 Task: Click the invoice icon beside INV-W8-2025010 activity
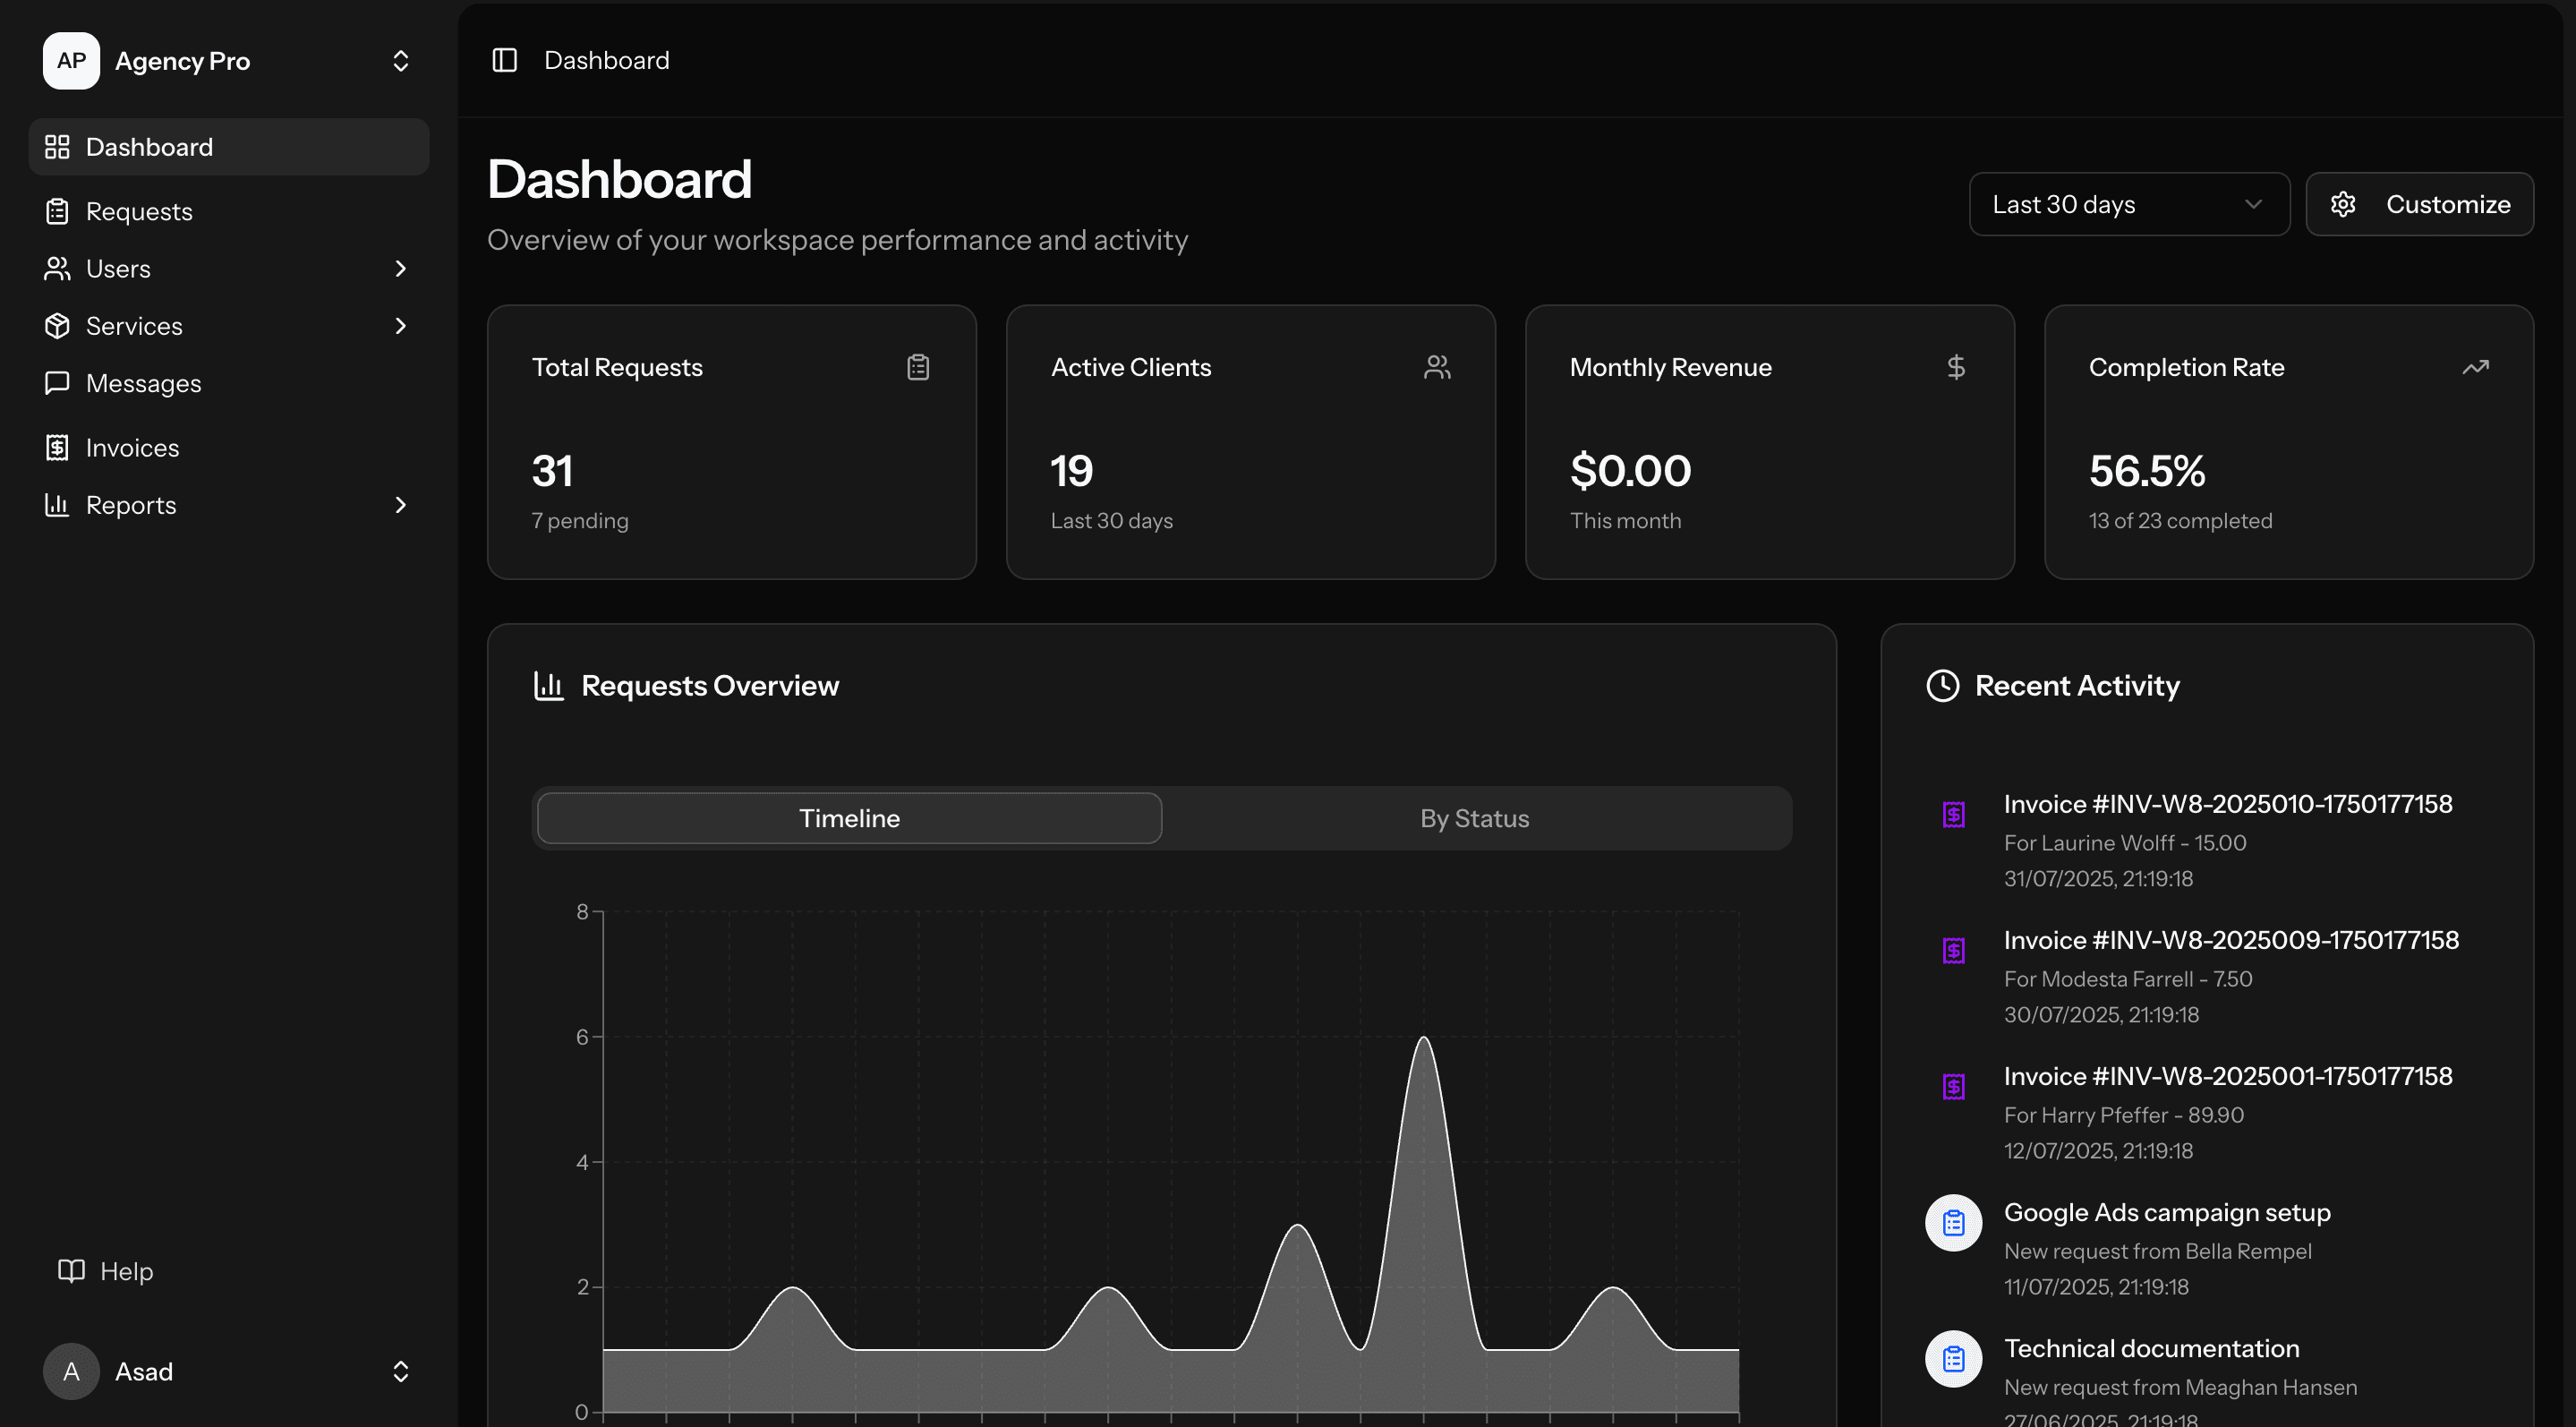pos(1952,813)
